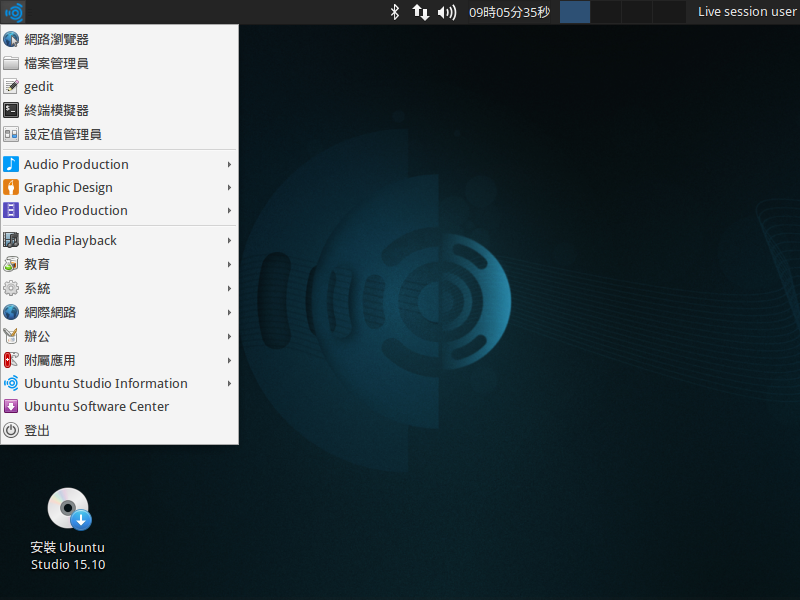
Task: Switch to the second workspace in pager
Action: (x=606, y=12)
